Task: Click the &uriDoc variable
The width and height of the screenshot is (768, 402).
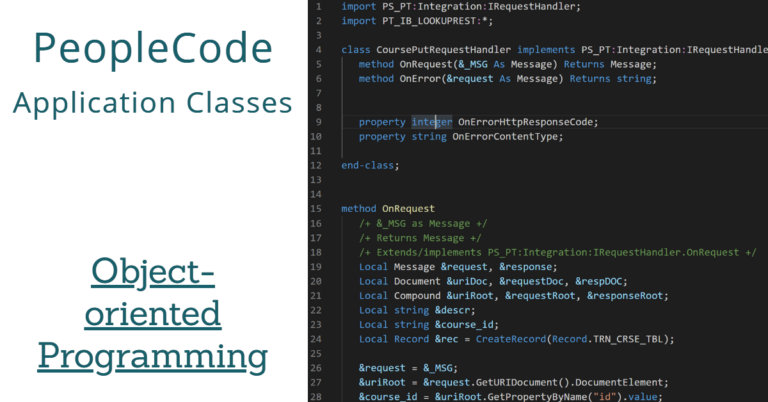Action: coord(467,282)
